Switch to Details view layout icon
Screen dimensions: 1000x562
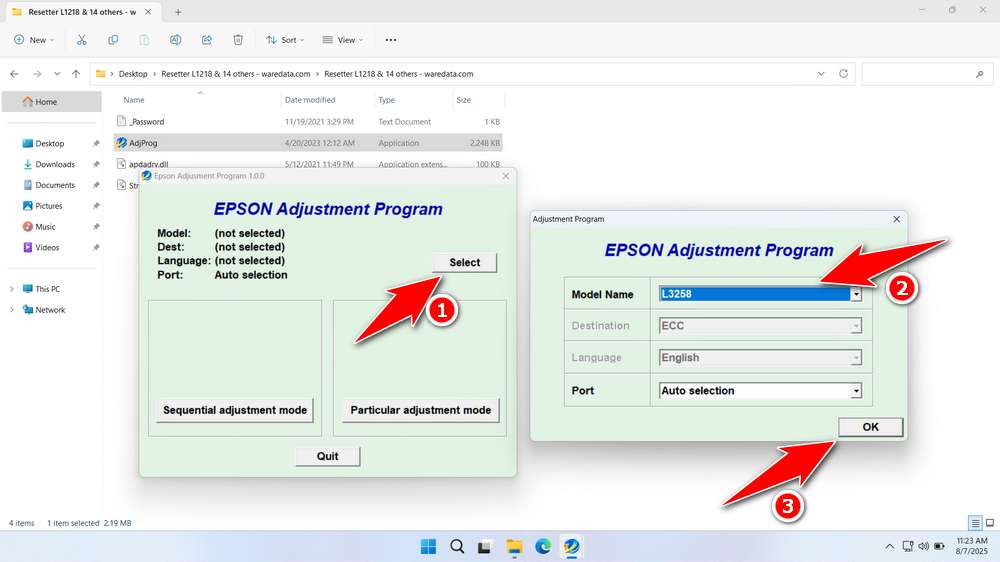pyautogui.click(x=975, y=523)
